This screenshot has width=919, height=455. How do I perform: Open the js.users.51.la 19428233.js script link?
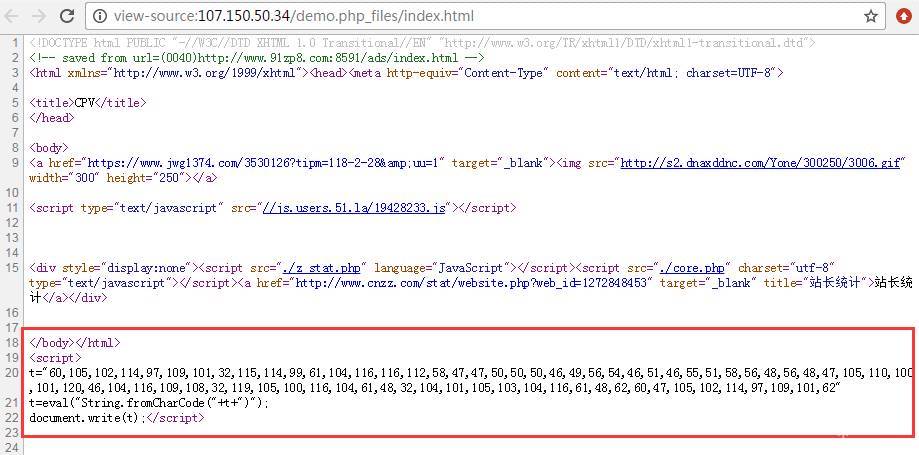355,208
